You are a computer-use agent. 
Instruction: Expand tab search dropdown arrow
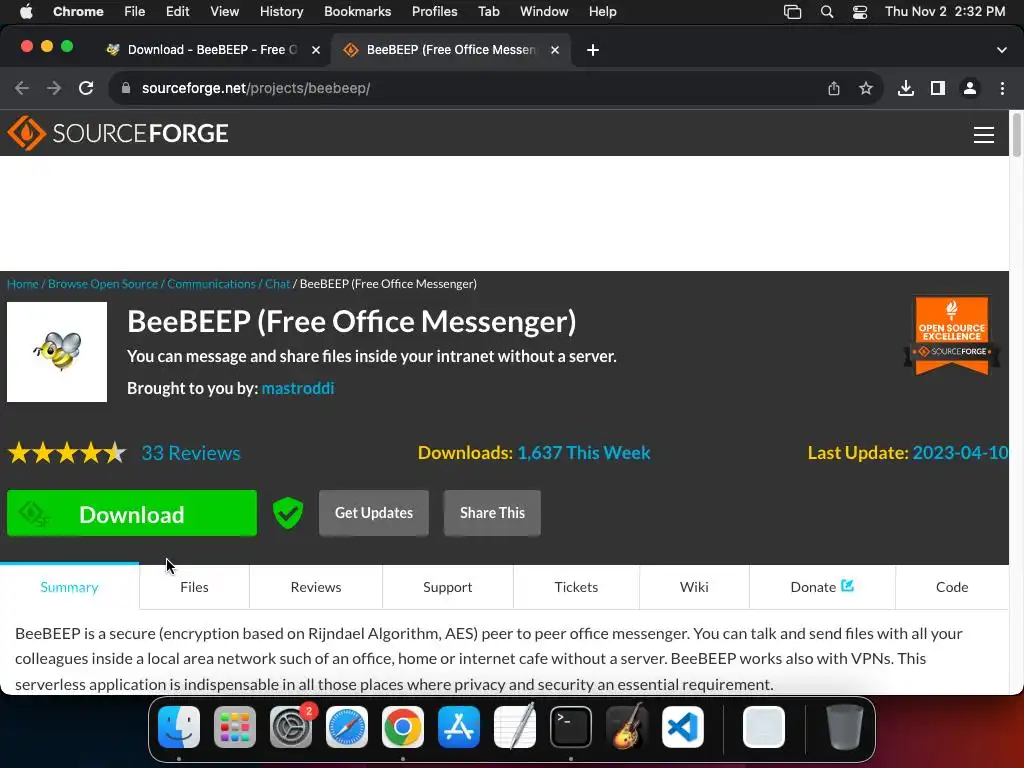click(1002, 50)
